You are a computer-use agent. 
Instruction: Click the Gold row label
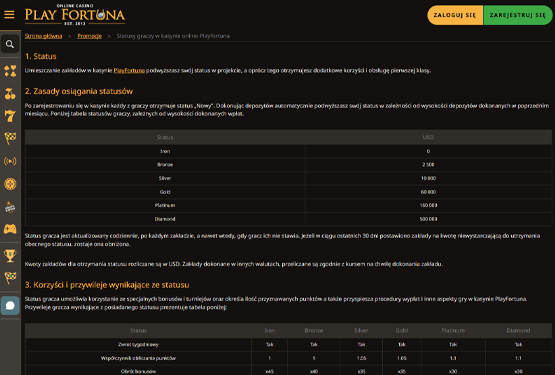165,192
